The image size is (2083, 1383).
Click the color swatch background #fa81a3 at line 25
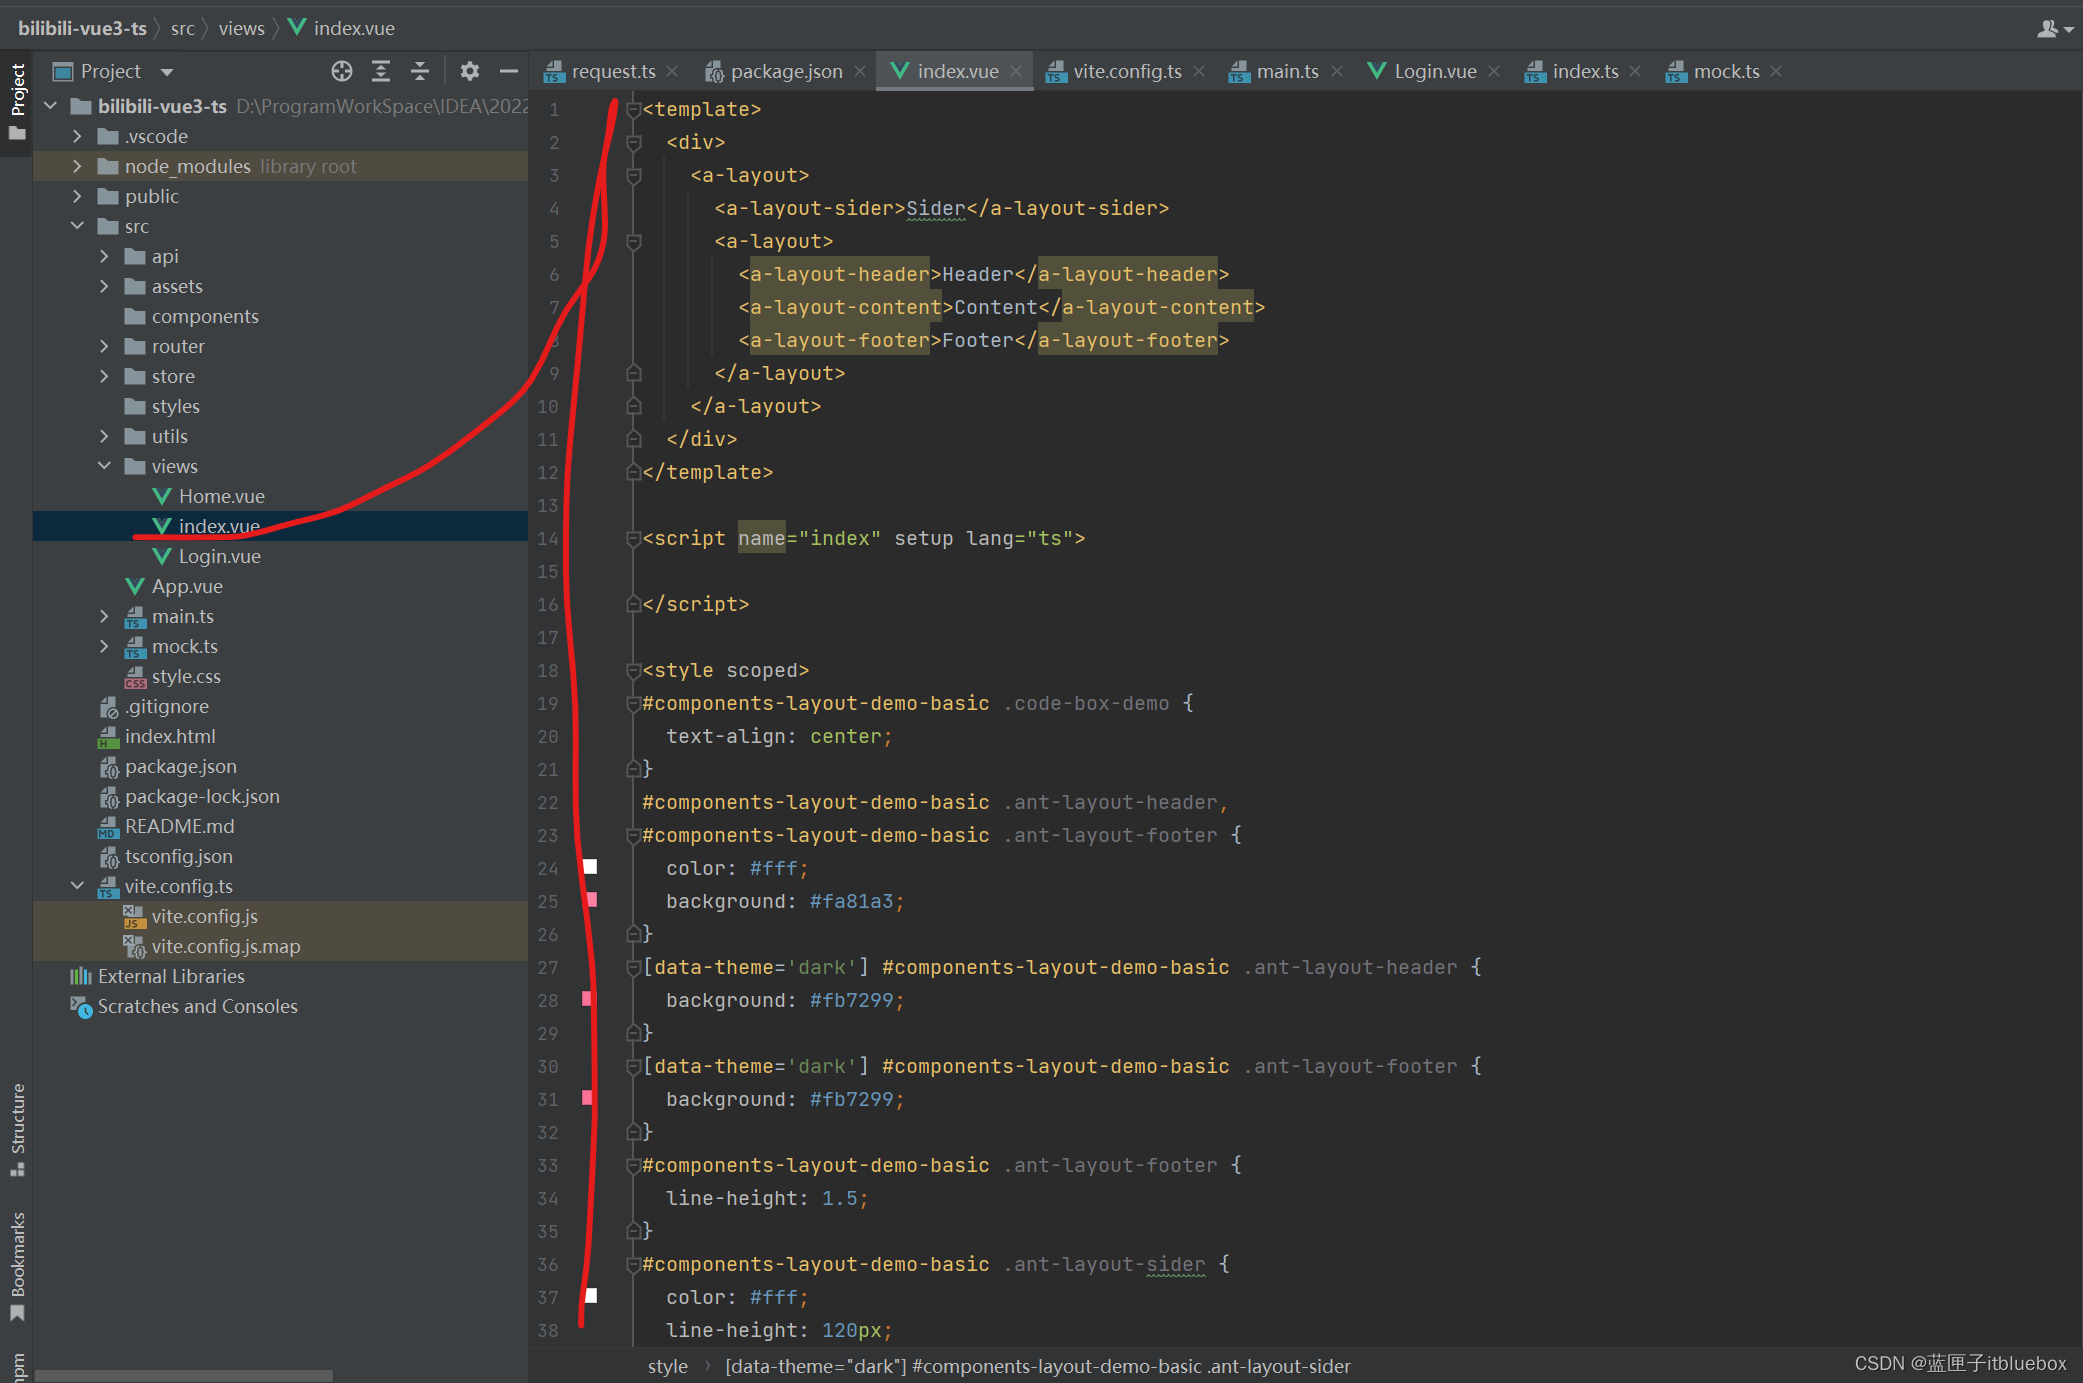[589, 898]
